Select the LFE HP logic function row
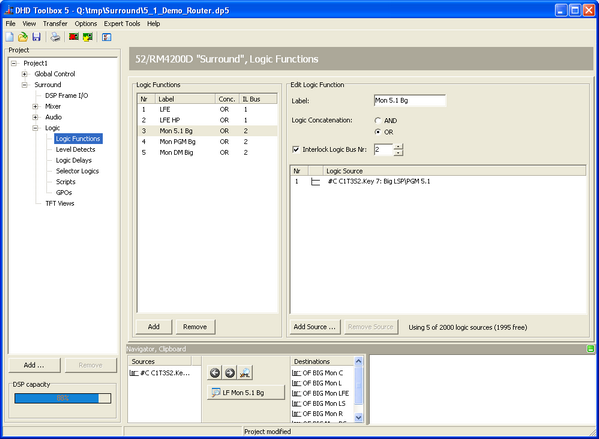Viewport: 599px width, 439px height. click(x=207, y=120)
